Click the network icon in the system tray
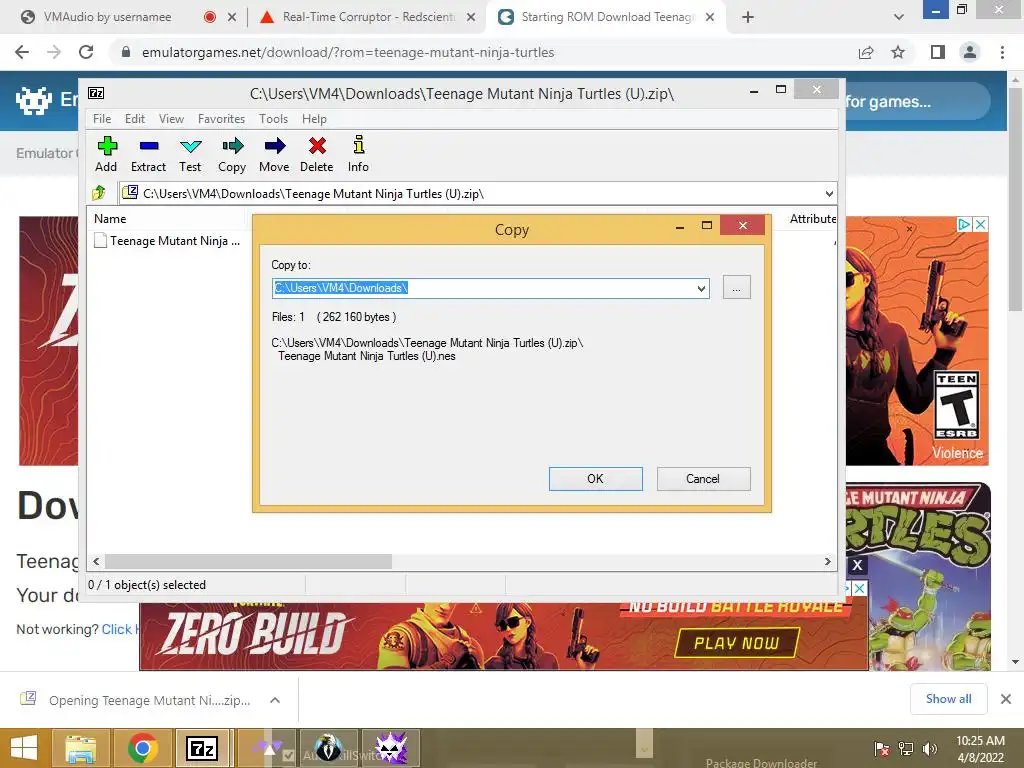Screen dimensions: 1024x768 (906, 749)
